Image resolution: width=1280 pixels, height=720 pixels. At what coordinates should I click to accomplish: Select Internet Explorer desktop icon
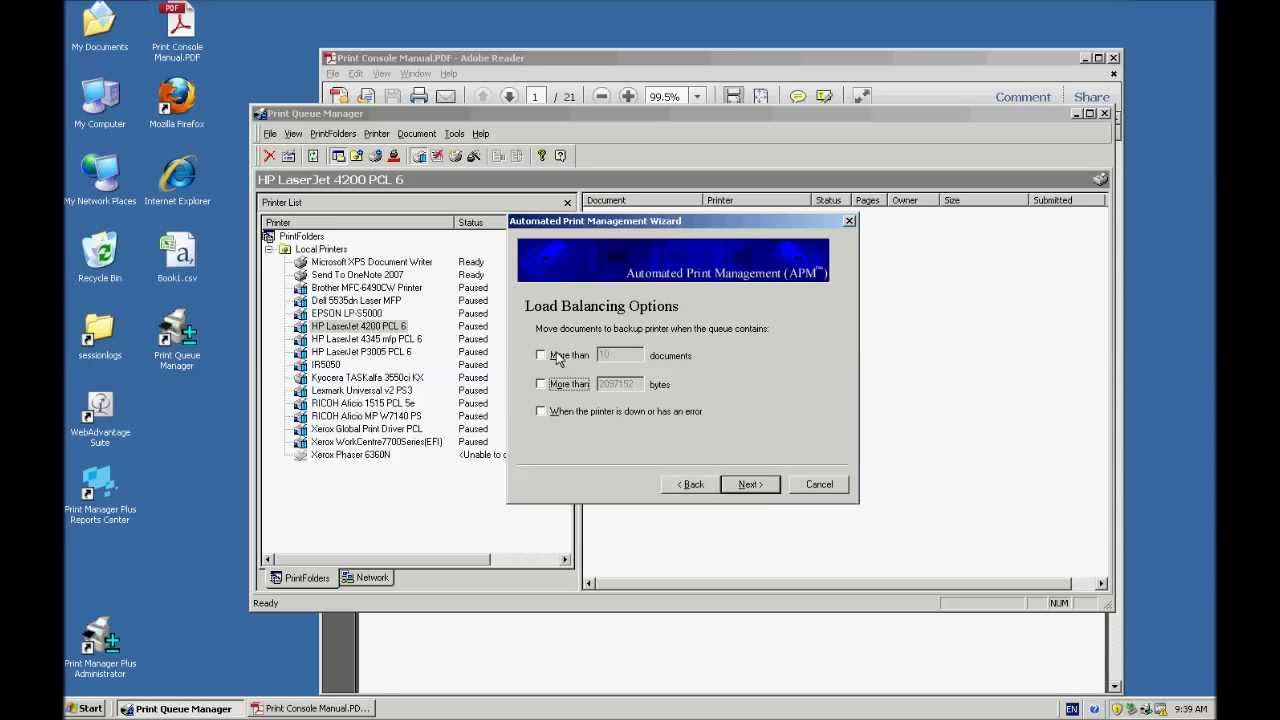[x=177, y=181]
